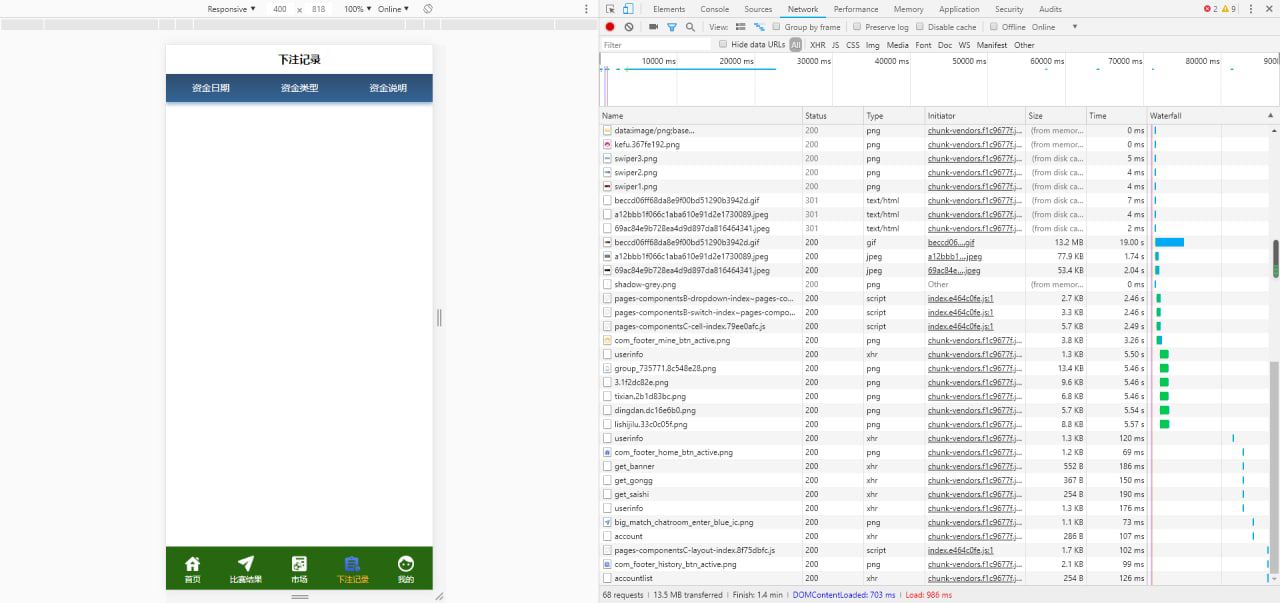The width and height of the screenshot is (1280, 603).
Task: Click the red record network log button
Action: [x=610, y=27]
